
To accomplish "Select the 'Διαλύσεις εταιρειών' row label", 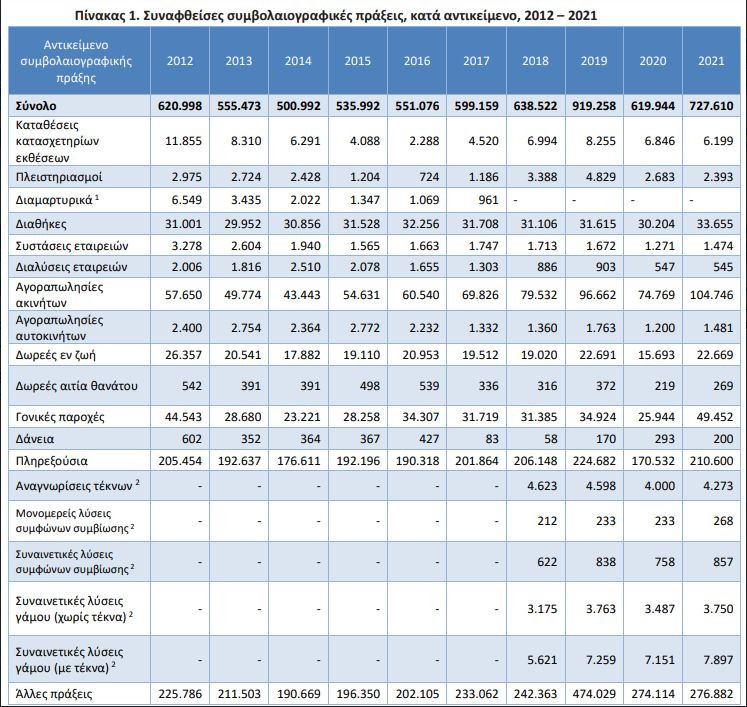I will (71, 267).
